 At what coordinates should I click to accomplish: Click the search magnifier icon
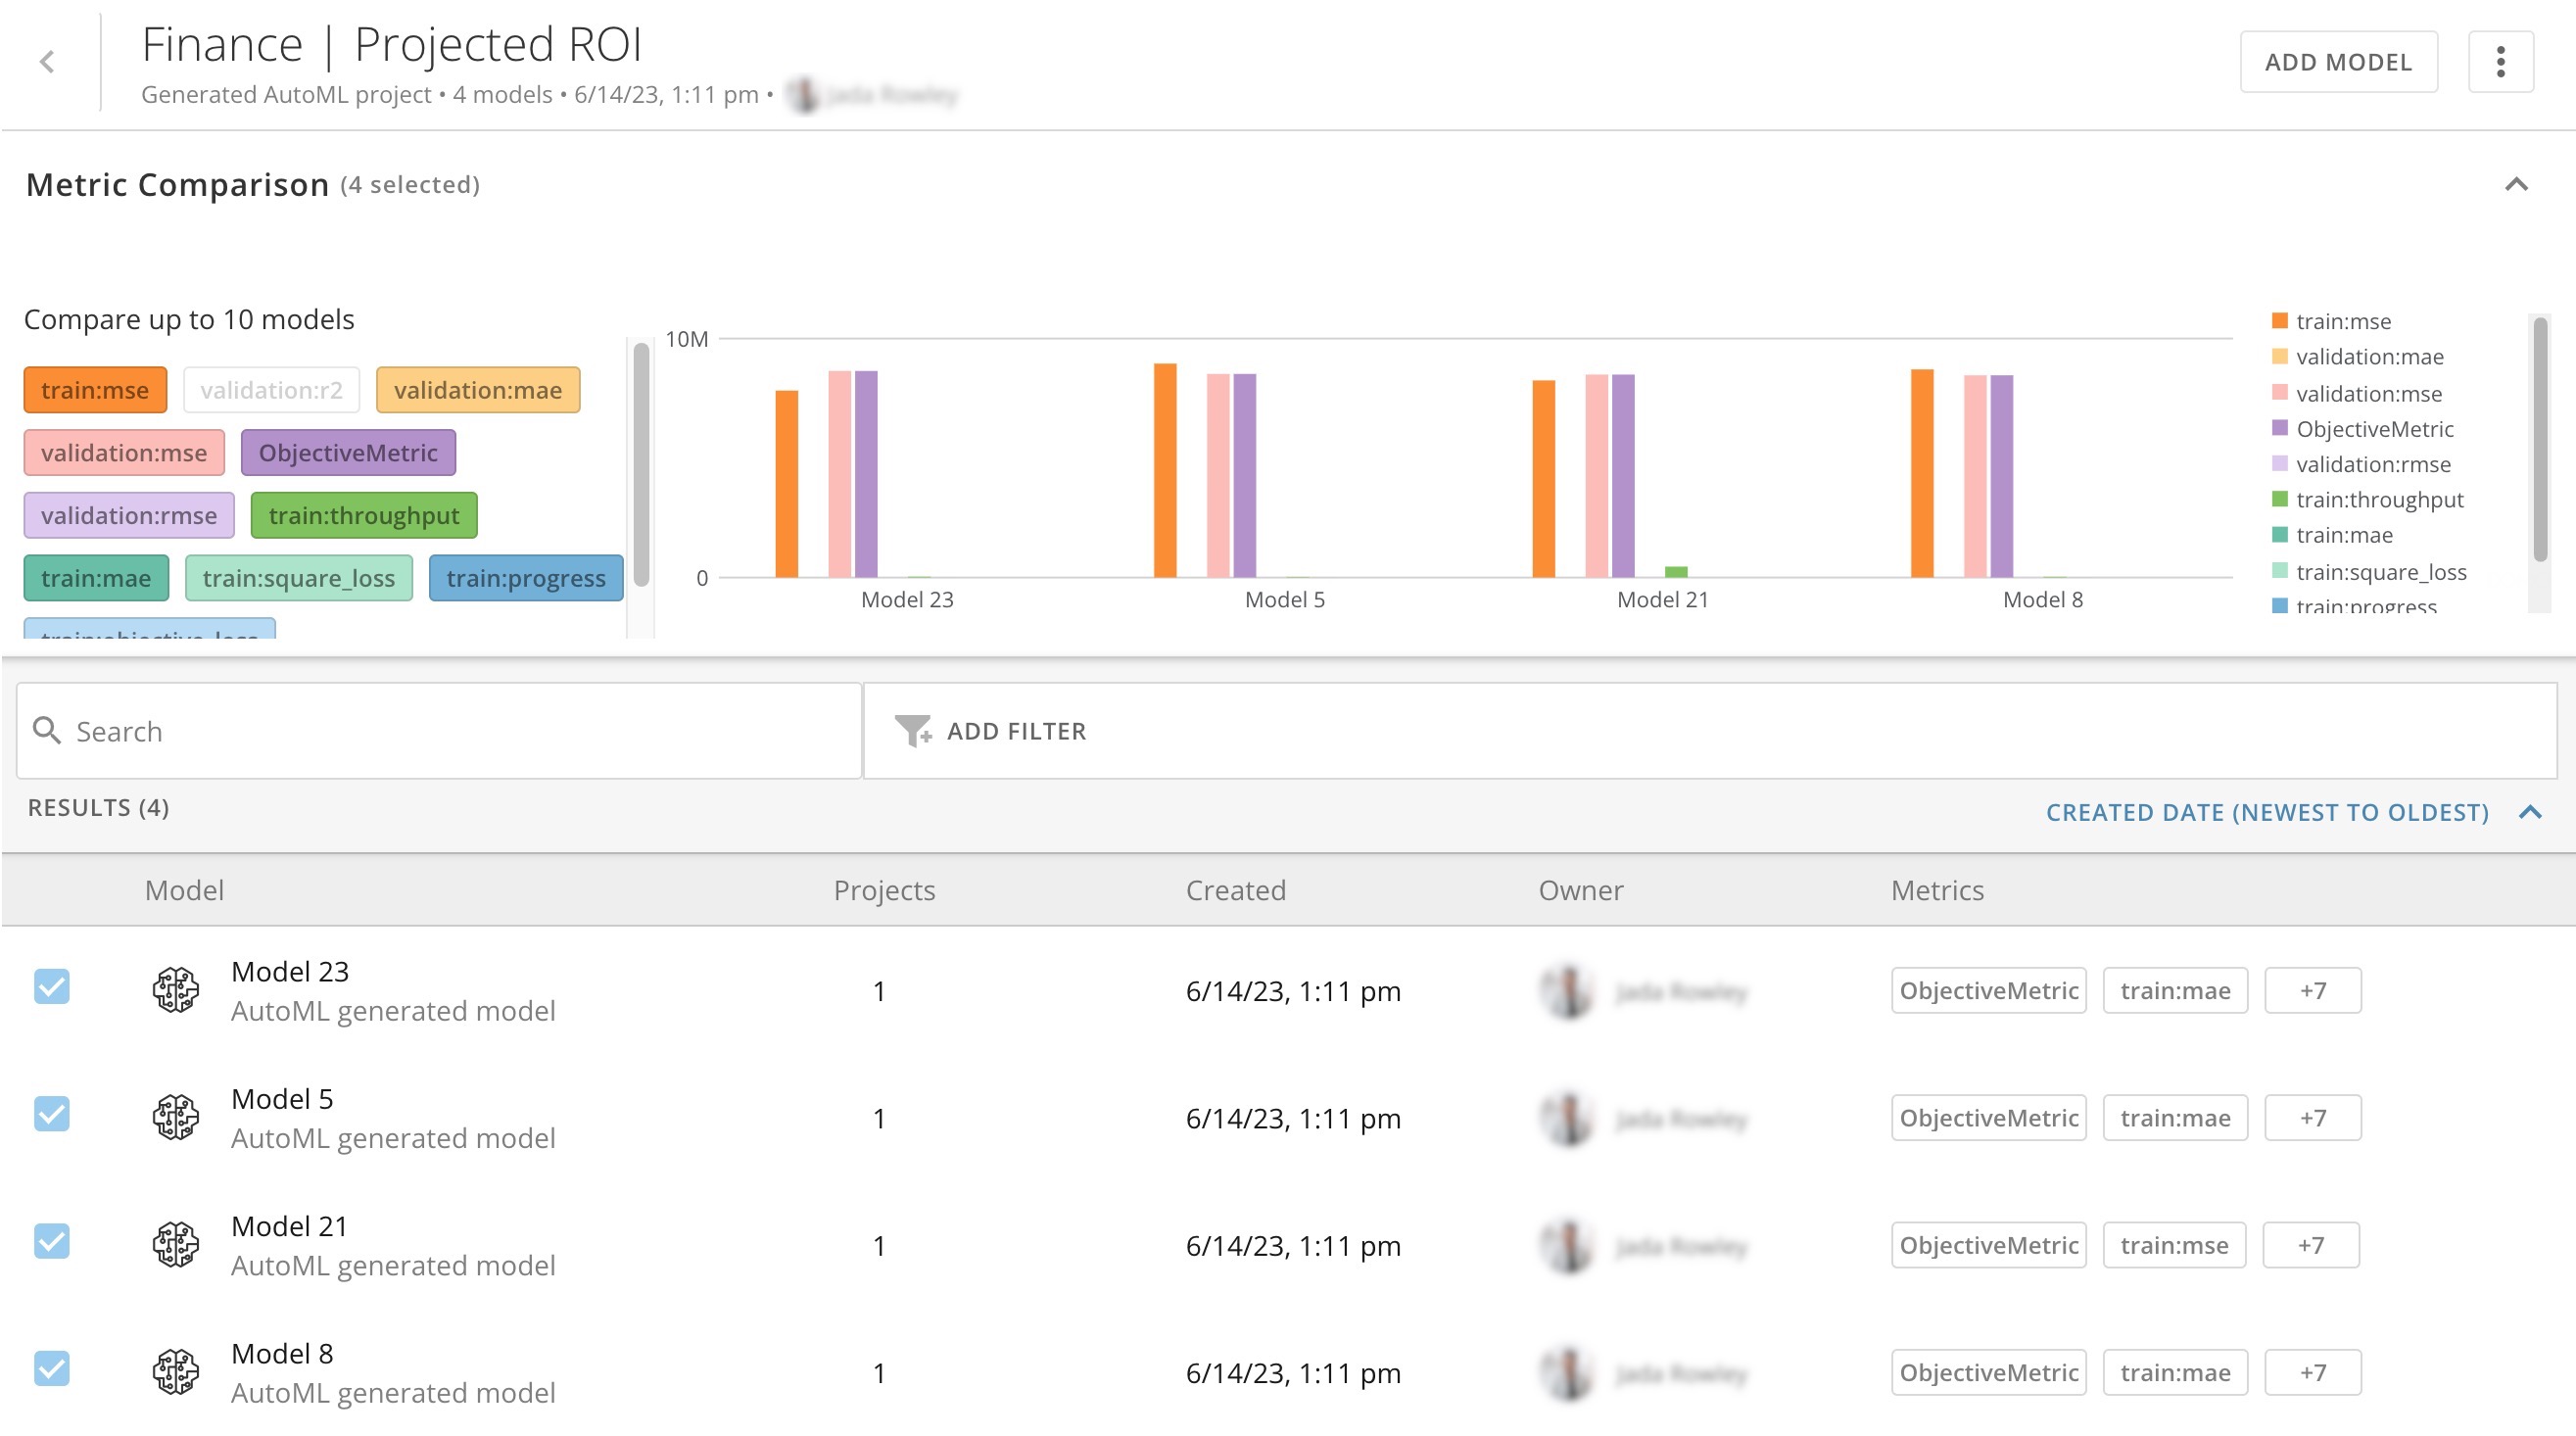pos(46,731)
